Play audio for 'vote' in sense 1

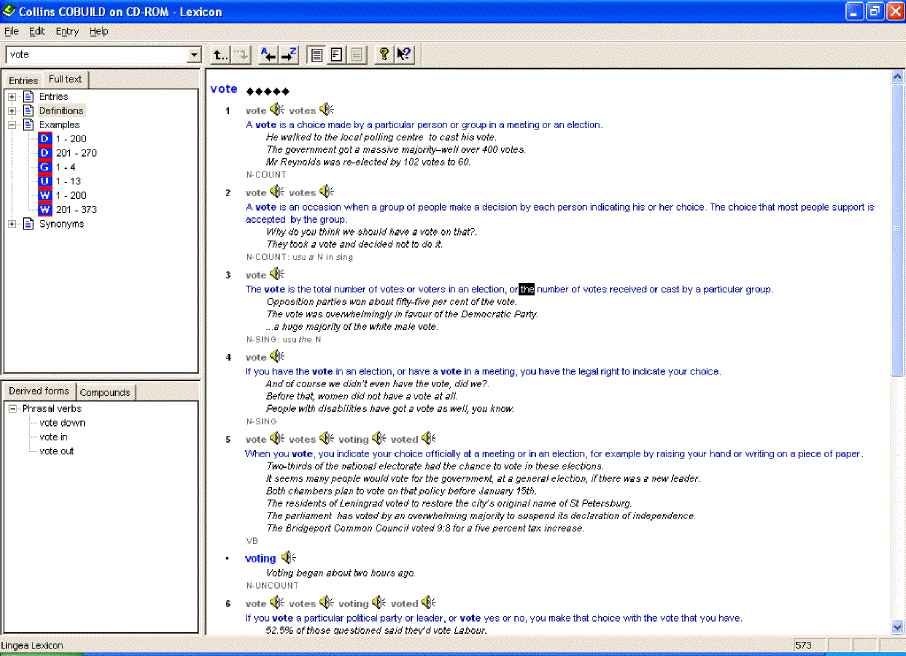[277, 109]
